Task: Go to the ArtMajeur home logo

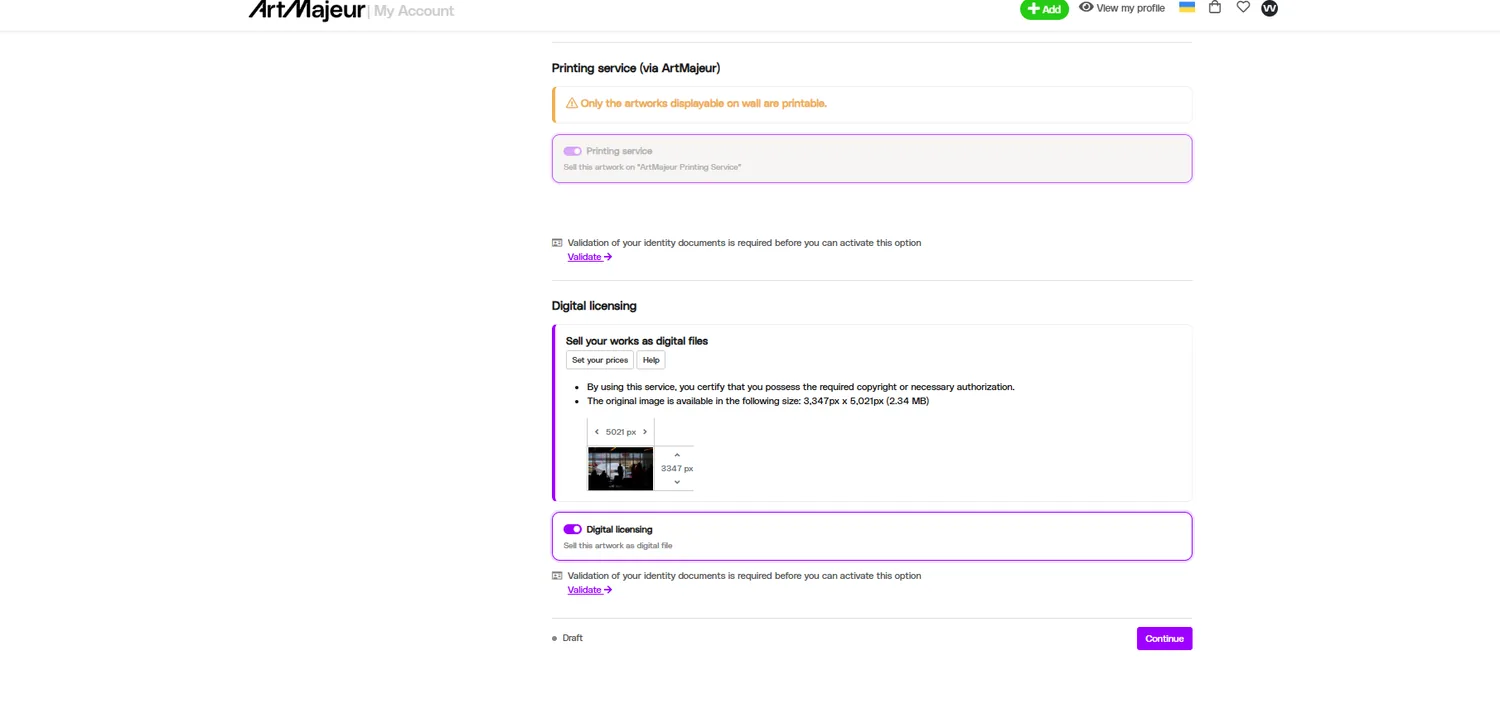Action: pyautogui.click(x=307, y=10)
